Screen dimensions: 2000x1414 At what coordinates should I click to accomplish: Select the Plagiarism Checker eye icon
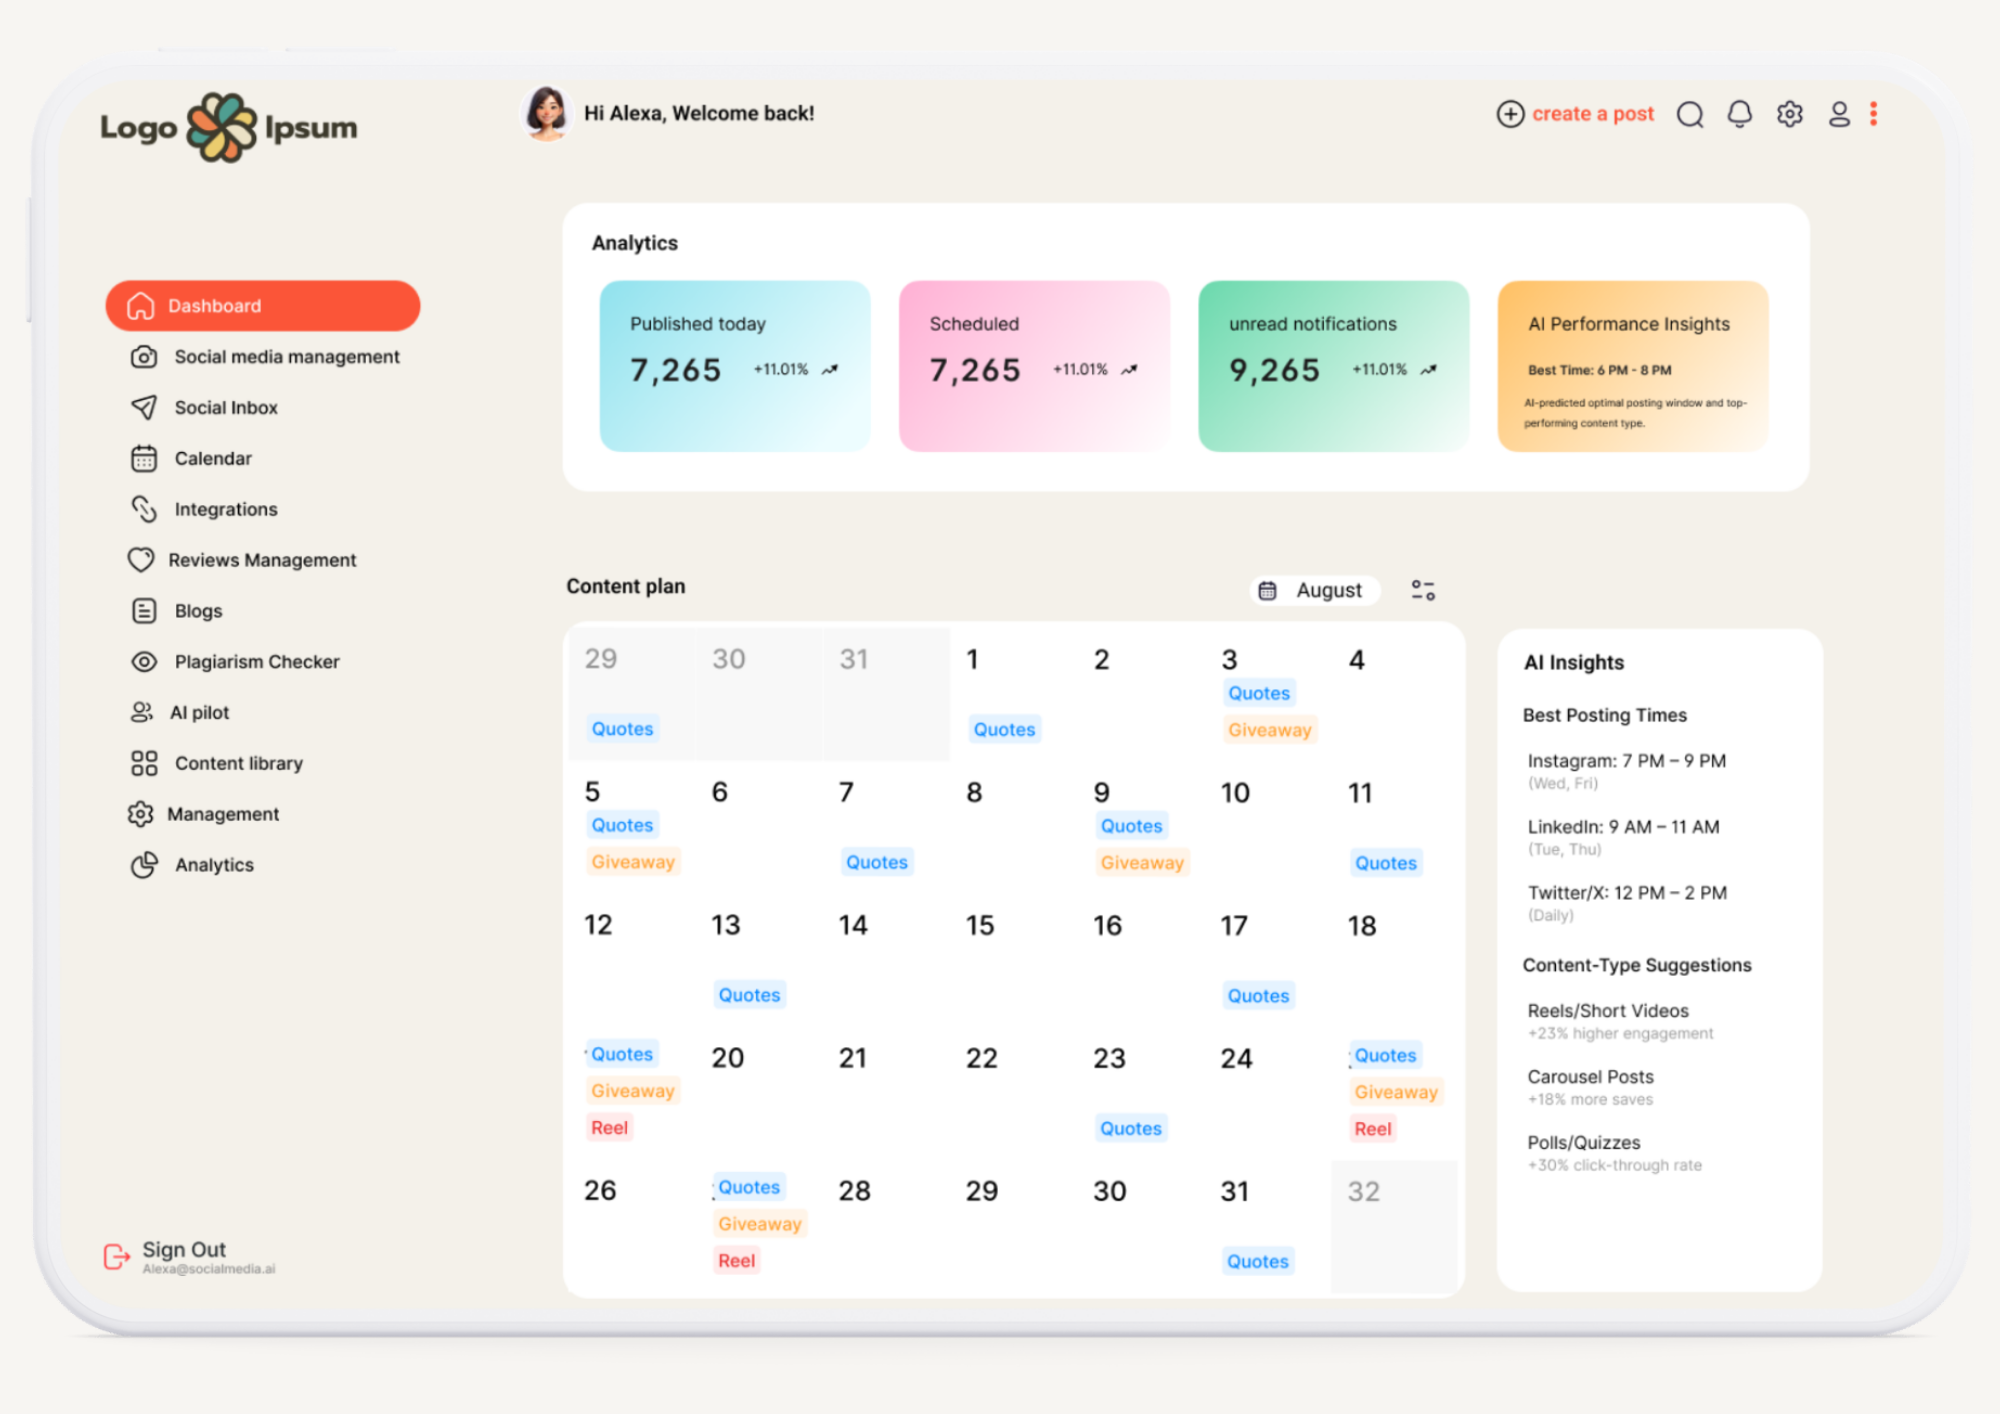(144, 661)
